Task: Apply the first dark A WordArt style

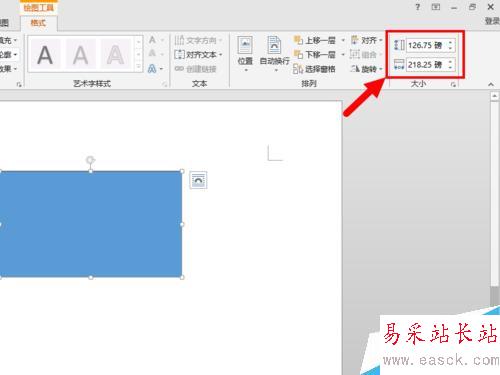Action: [x=45, y=55]
